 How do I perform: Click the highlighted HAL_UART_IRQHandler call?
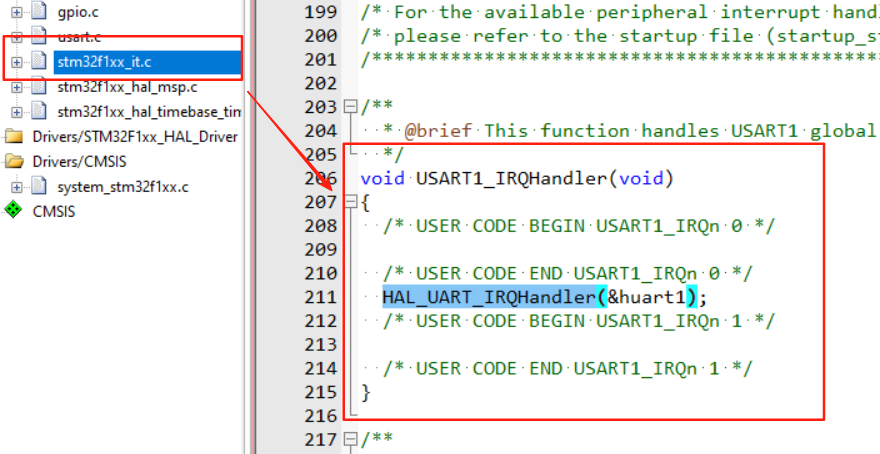click(489, 297)
